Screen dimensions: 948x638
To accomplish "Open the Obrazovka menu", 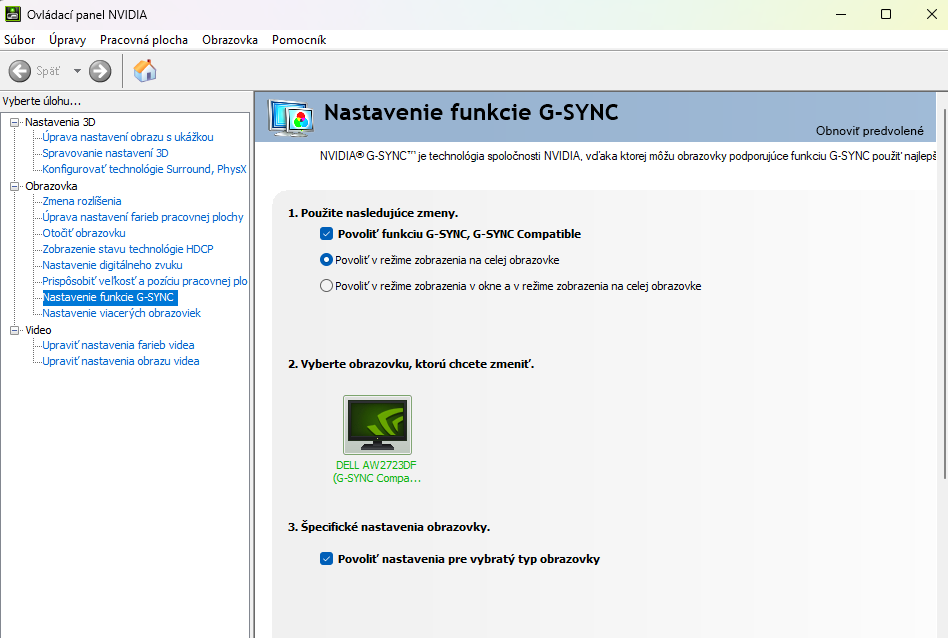I will tap(230, 40).
